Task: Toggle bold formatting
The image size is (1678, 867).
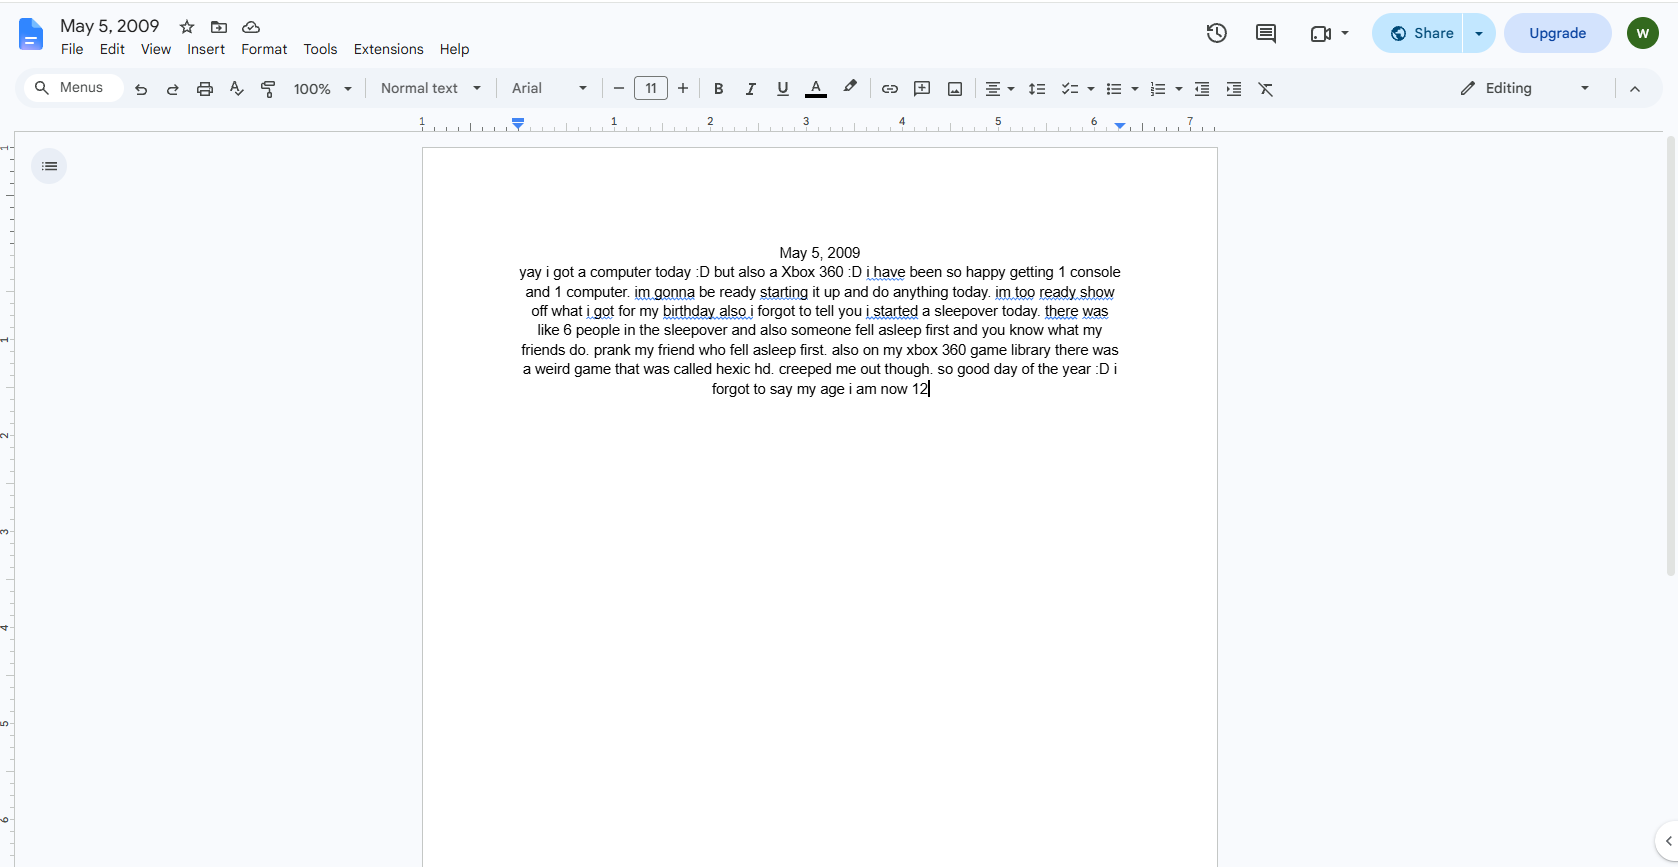Action: [718, 89]
